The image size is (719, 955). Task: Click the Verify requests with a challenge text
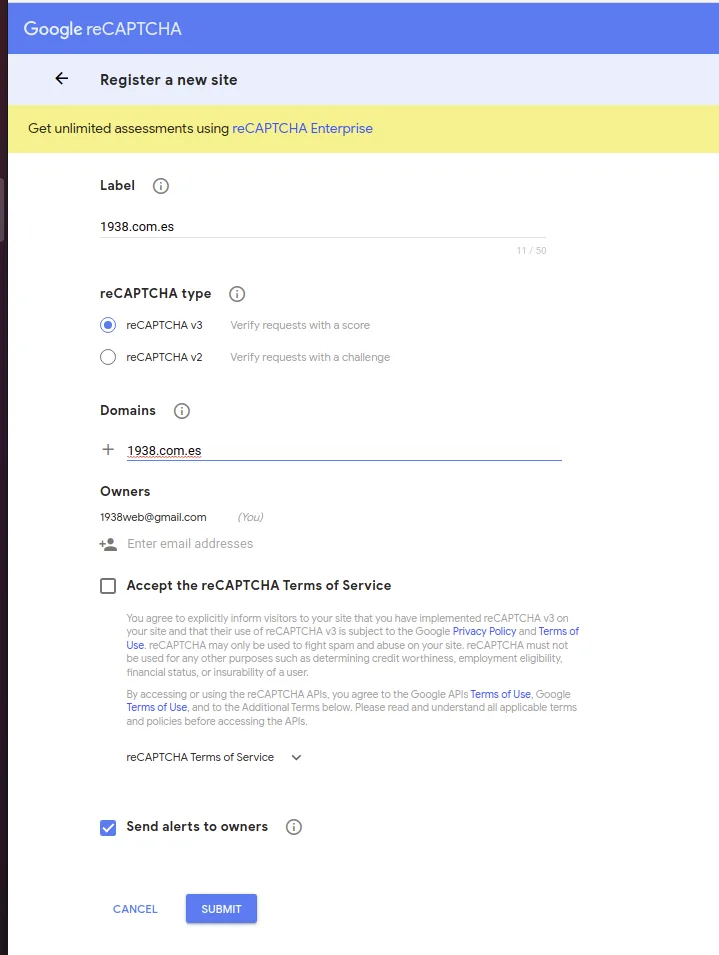(310, 357)
